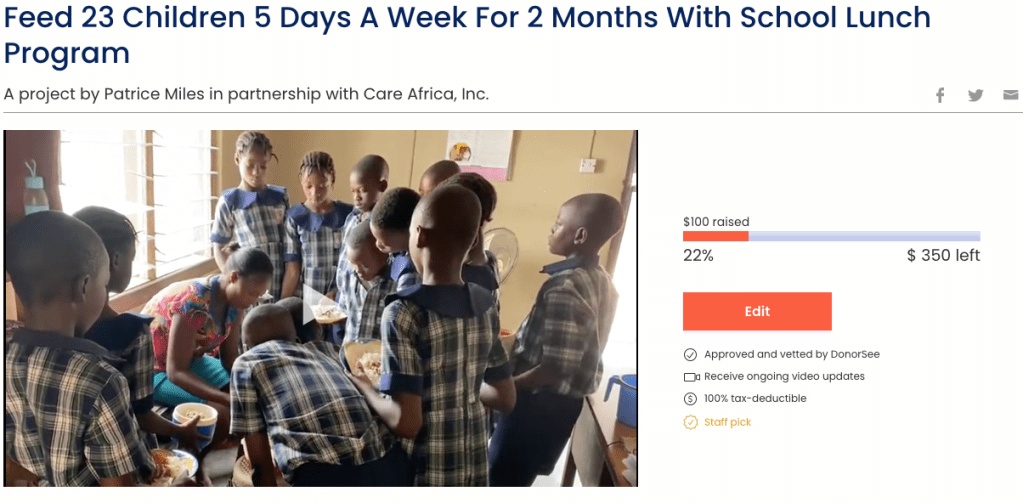Click the dollar icon beside tax-deductible
Viewport: 1023px width, 503px height.
tap(690, 399)
